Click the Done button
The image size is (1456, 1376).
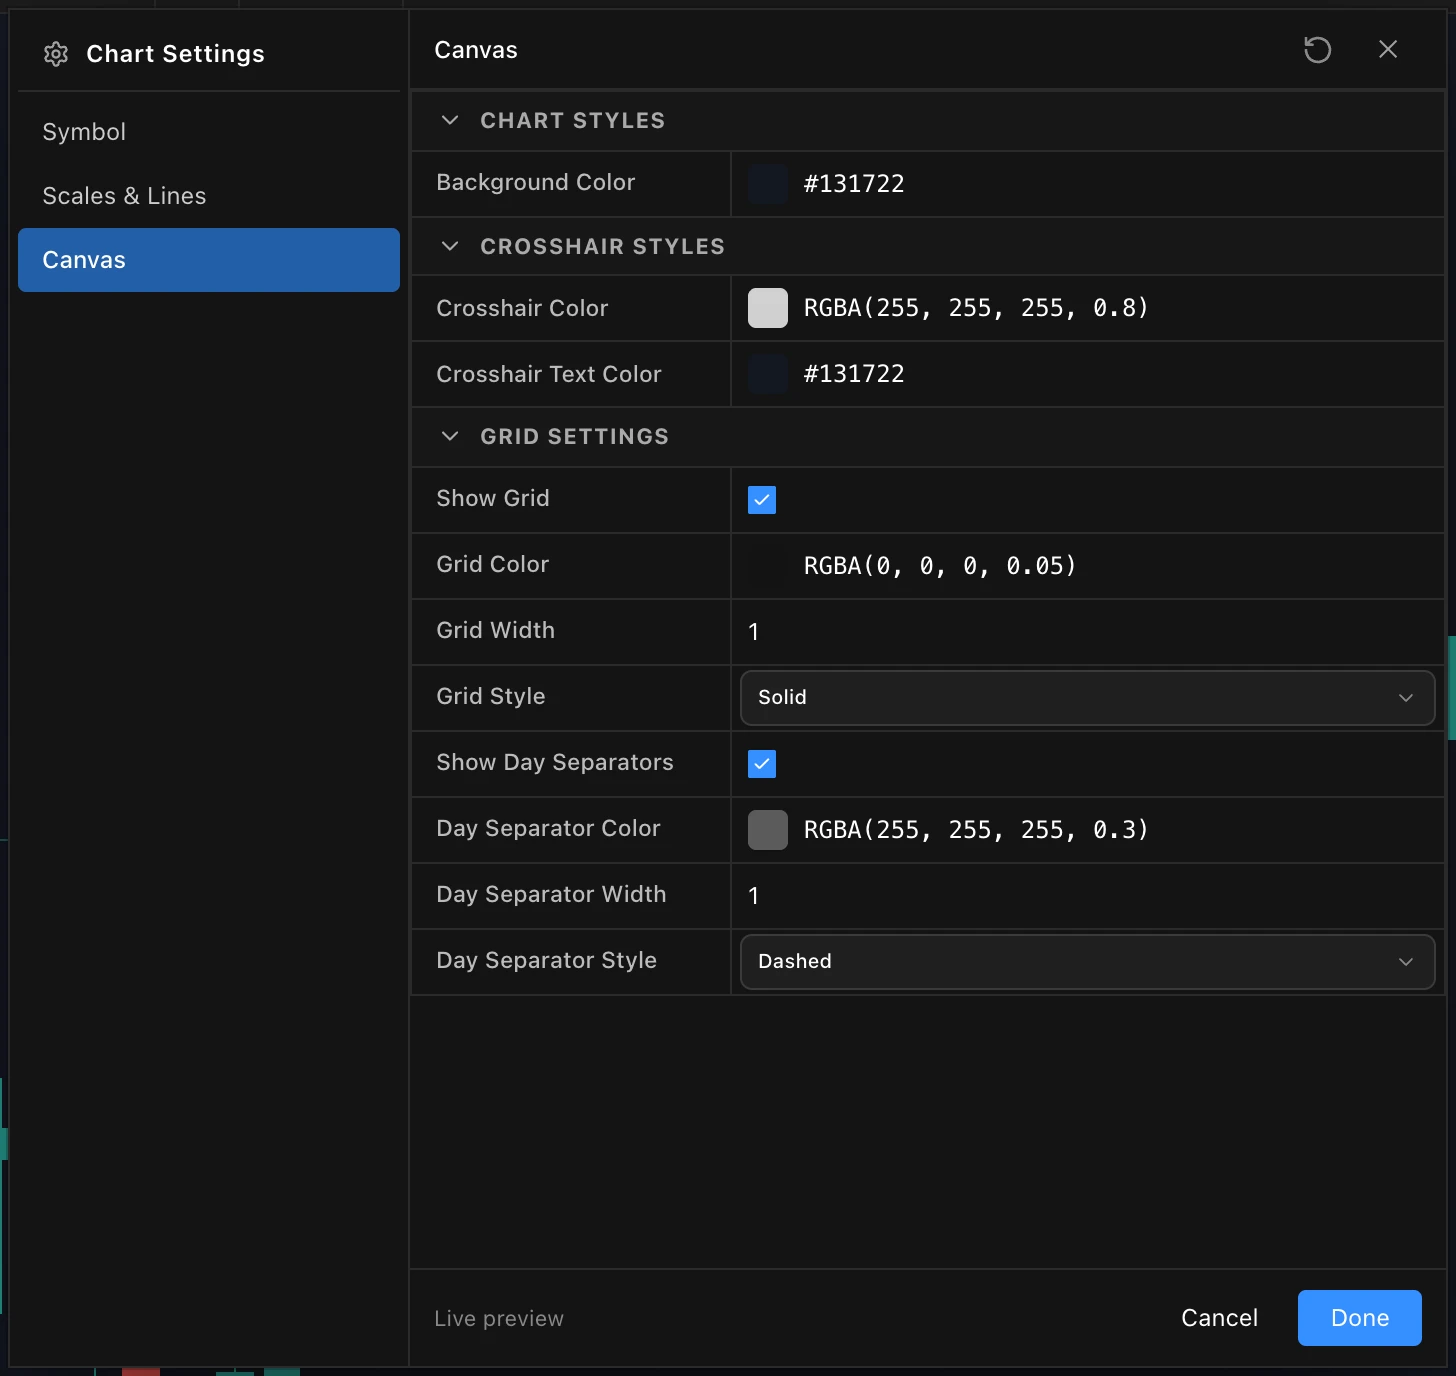(x=1359, y=1318)
